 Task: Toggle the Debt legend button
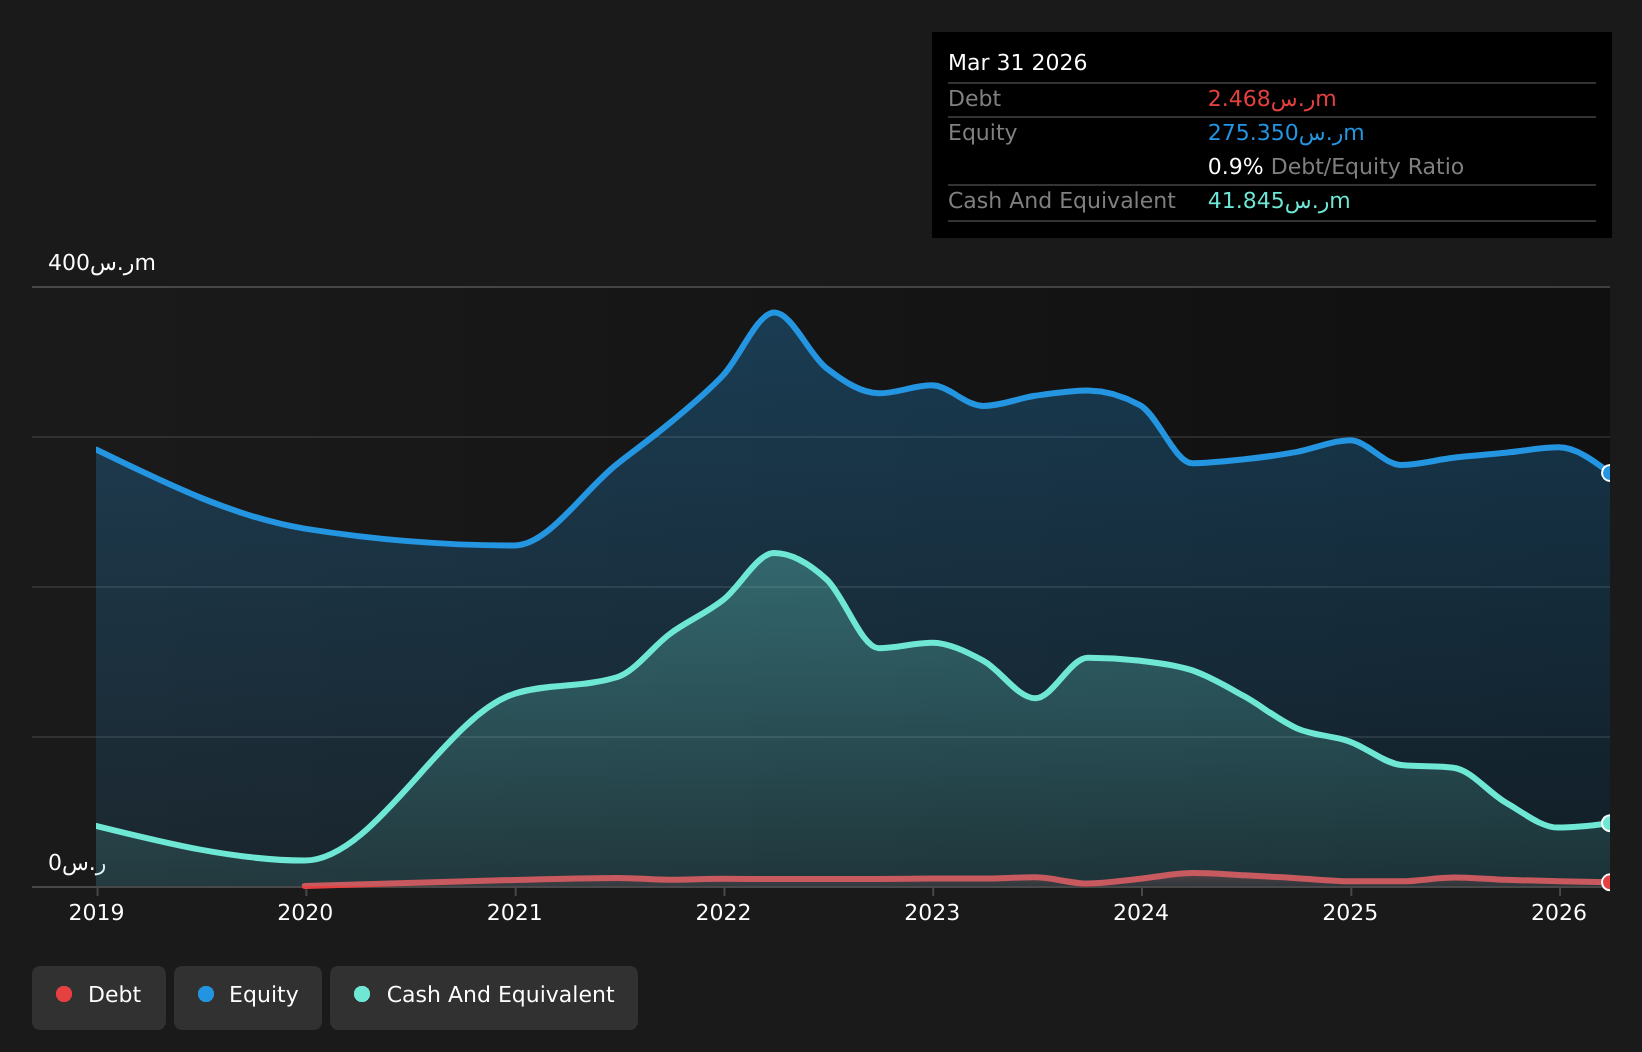pyautogui.click(x=99, y=997)
